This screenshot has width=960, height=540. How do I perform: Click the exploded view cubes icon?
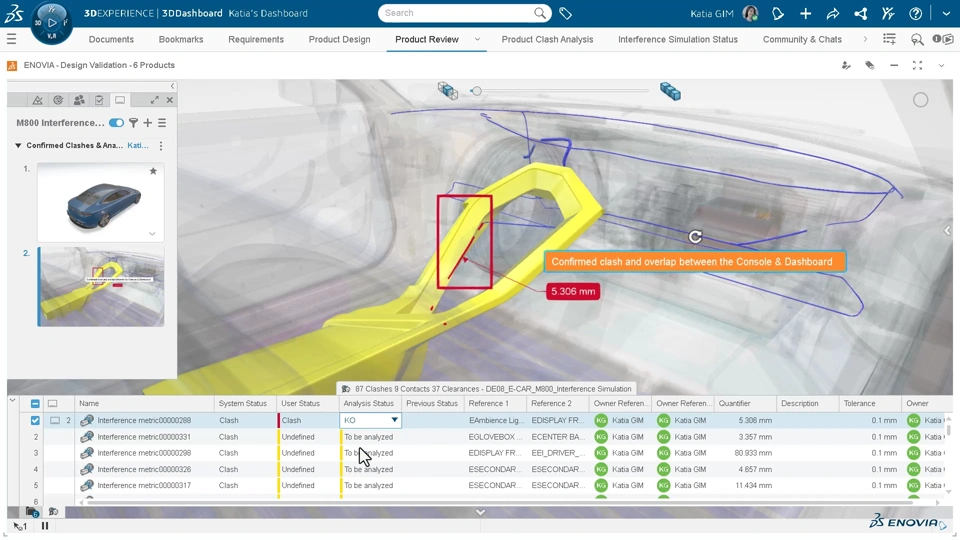pos(448,91)
